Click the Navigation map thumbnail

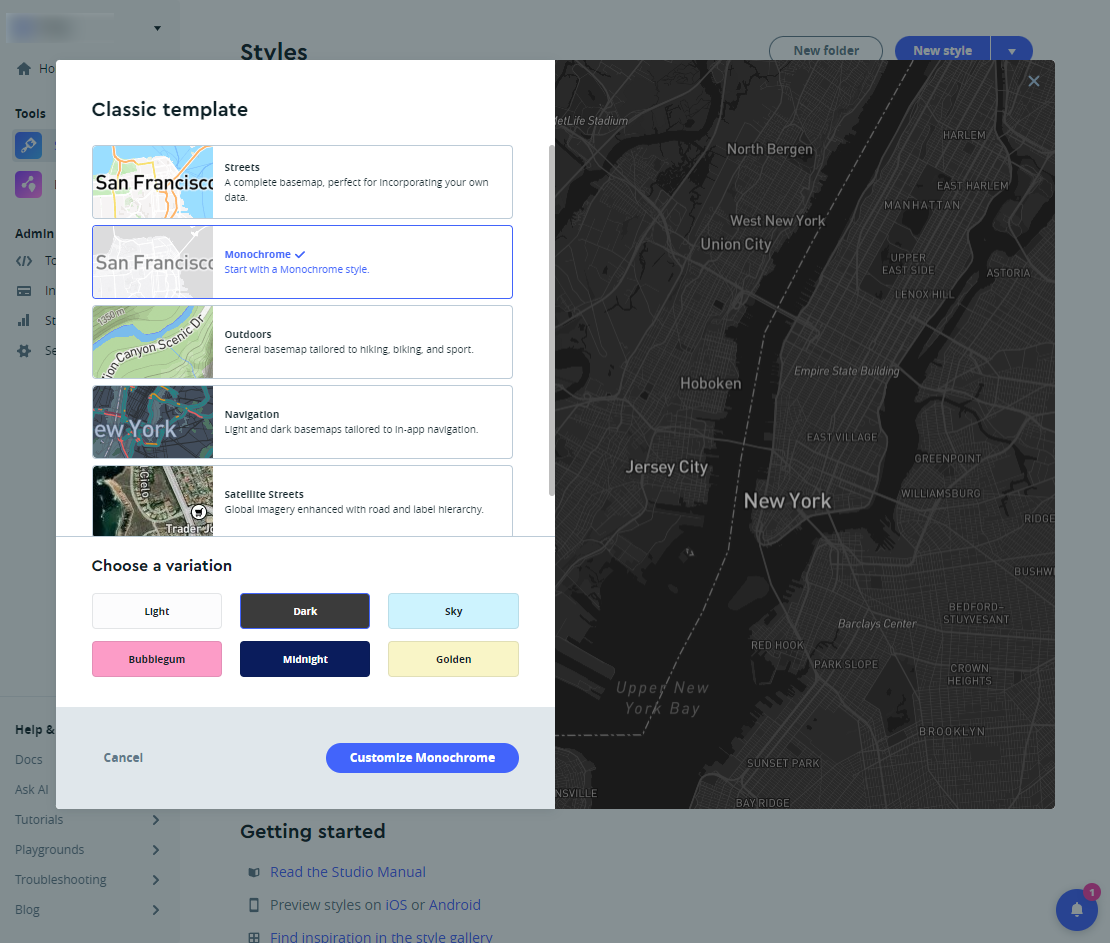(x=153, y=422)
